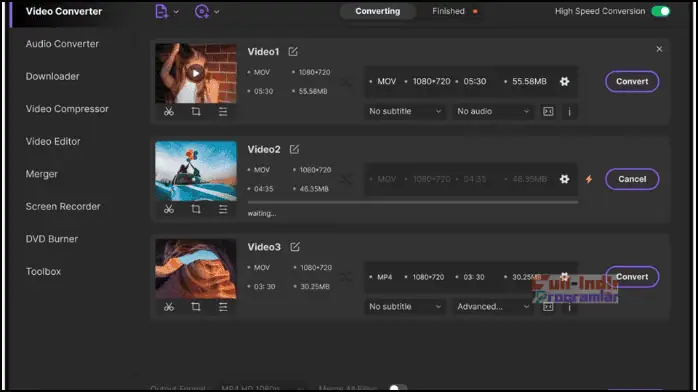Click the Add DVD disc icon
698x392 pixels.
(x=202, y=12)
